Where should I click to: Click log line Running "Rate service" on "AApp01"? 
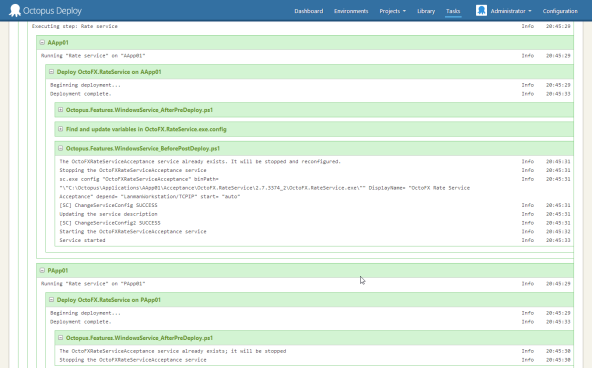click(93, 55)
